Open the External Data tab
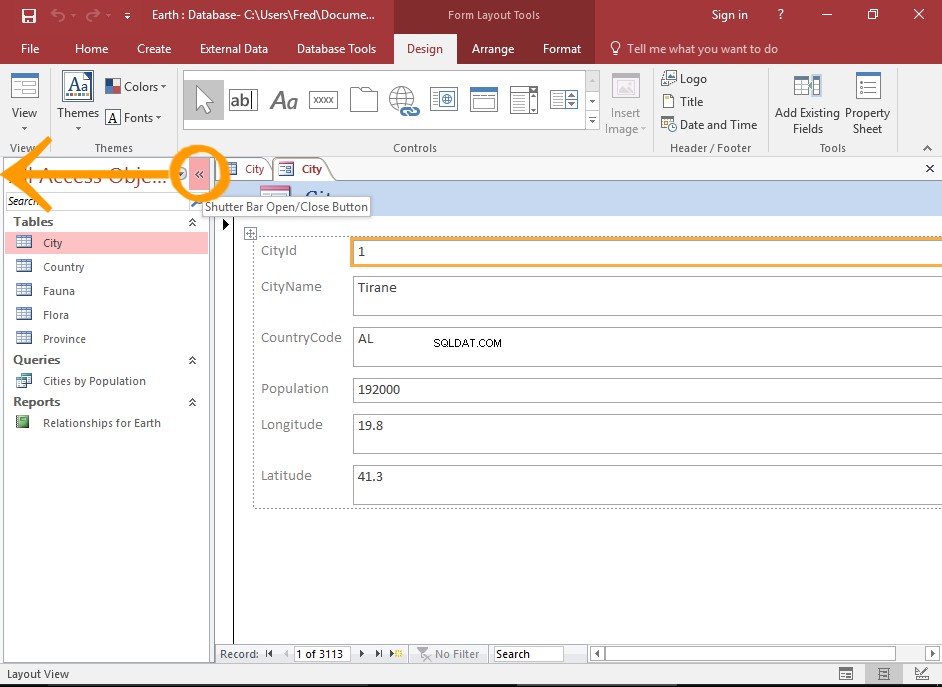The image size is (942, 687). [x=234, y=49]
